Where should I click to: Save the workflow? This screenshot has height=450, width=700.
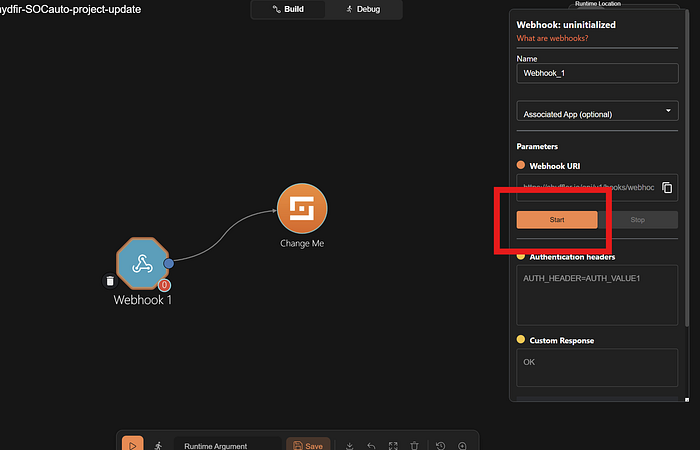[308, 445]
